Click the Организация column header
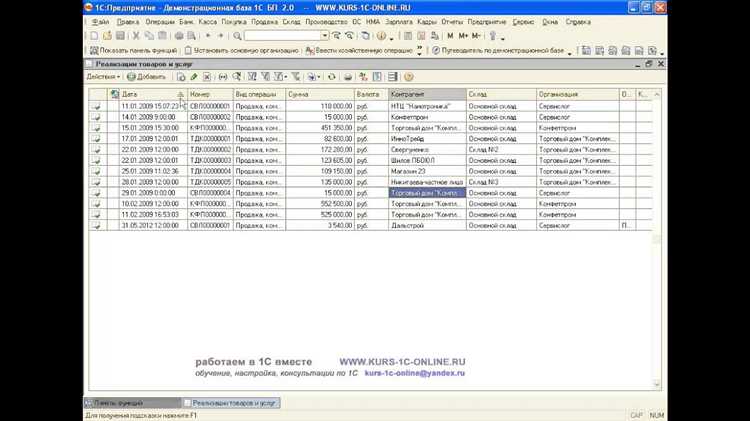The image size is (750, 421). [578, 94]
